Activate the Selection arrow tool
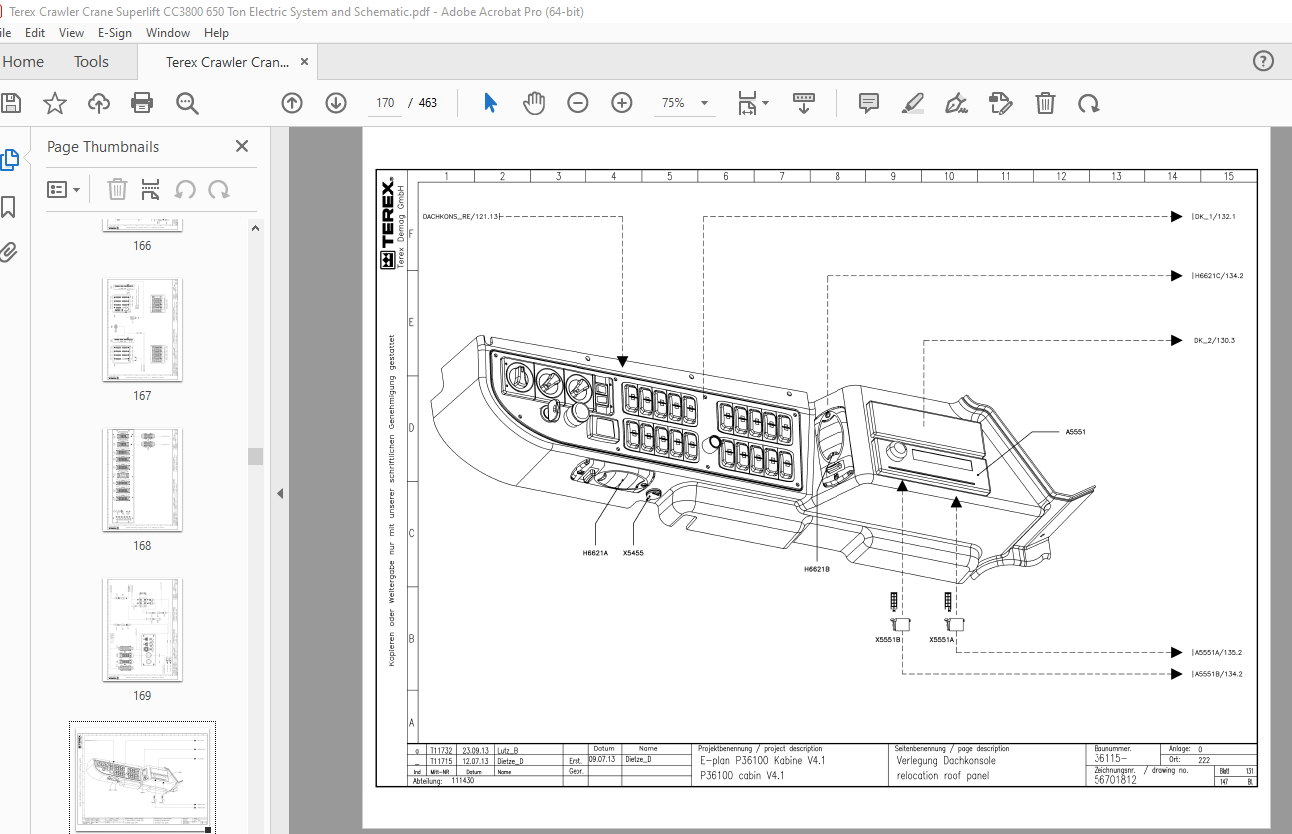1292x834 pixels. (x=490, y=103)
